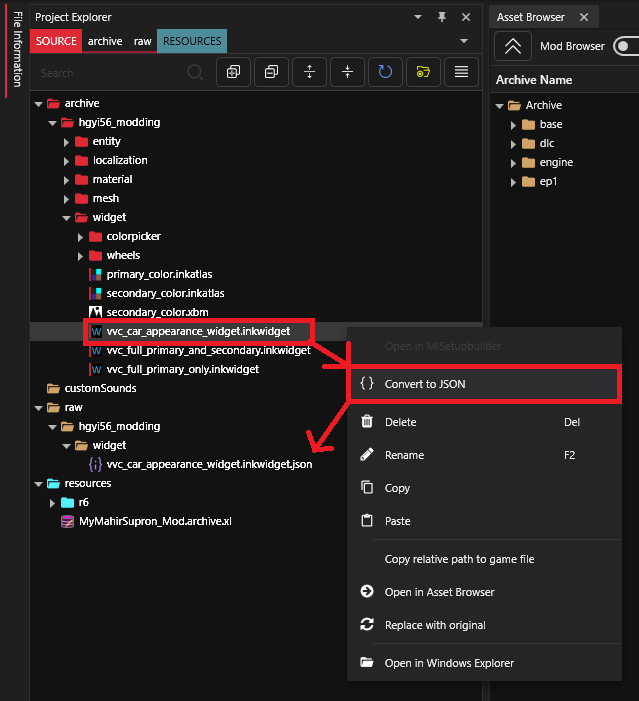Click the yellow open folder icon
This screenshot has height=701, width=639.
(423, 72)
